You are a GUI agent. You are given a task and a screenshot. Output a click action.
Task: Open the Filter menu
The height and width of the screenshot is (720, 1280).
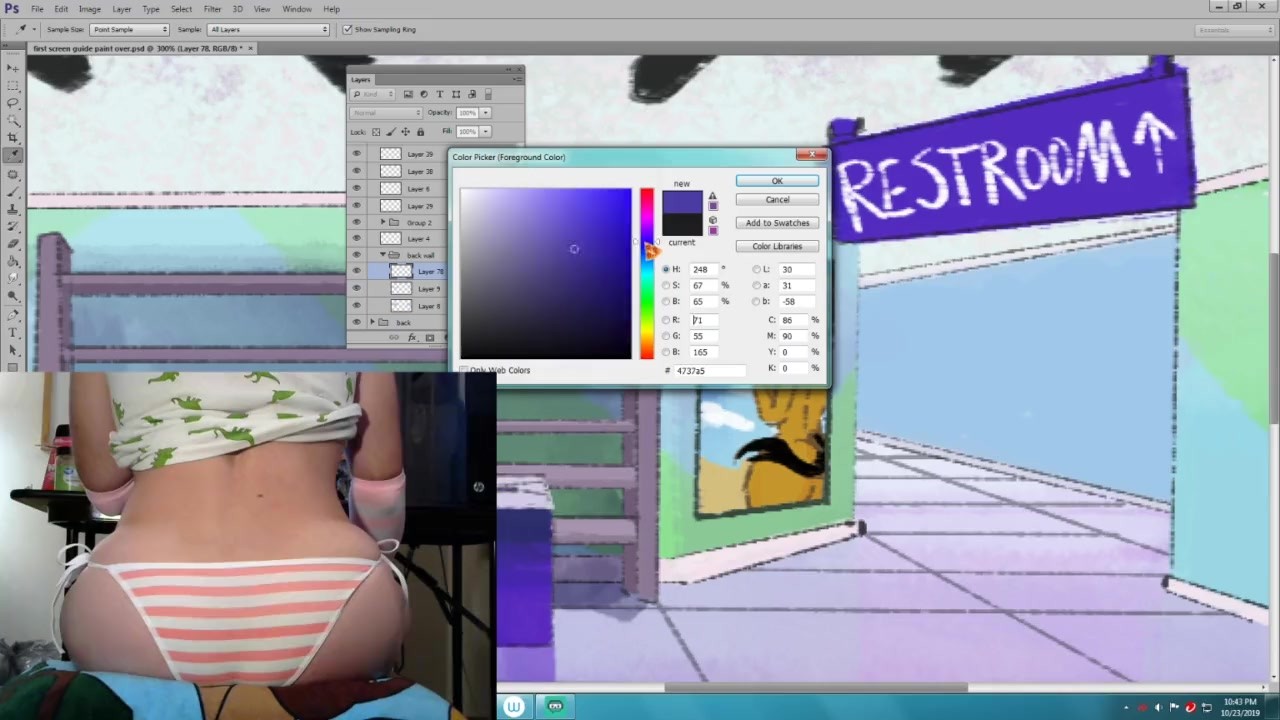point(212,9)
